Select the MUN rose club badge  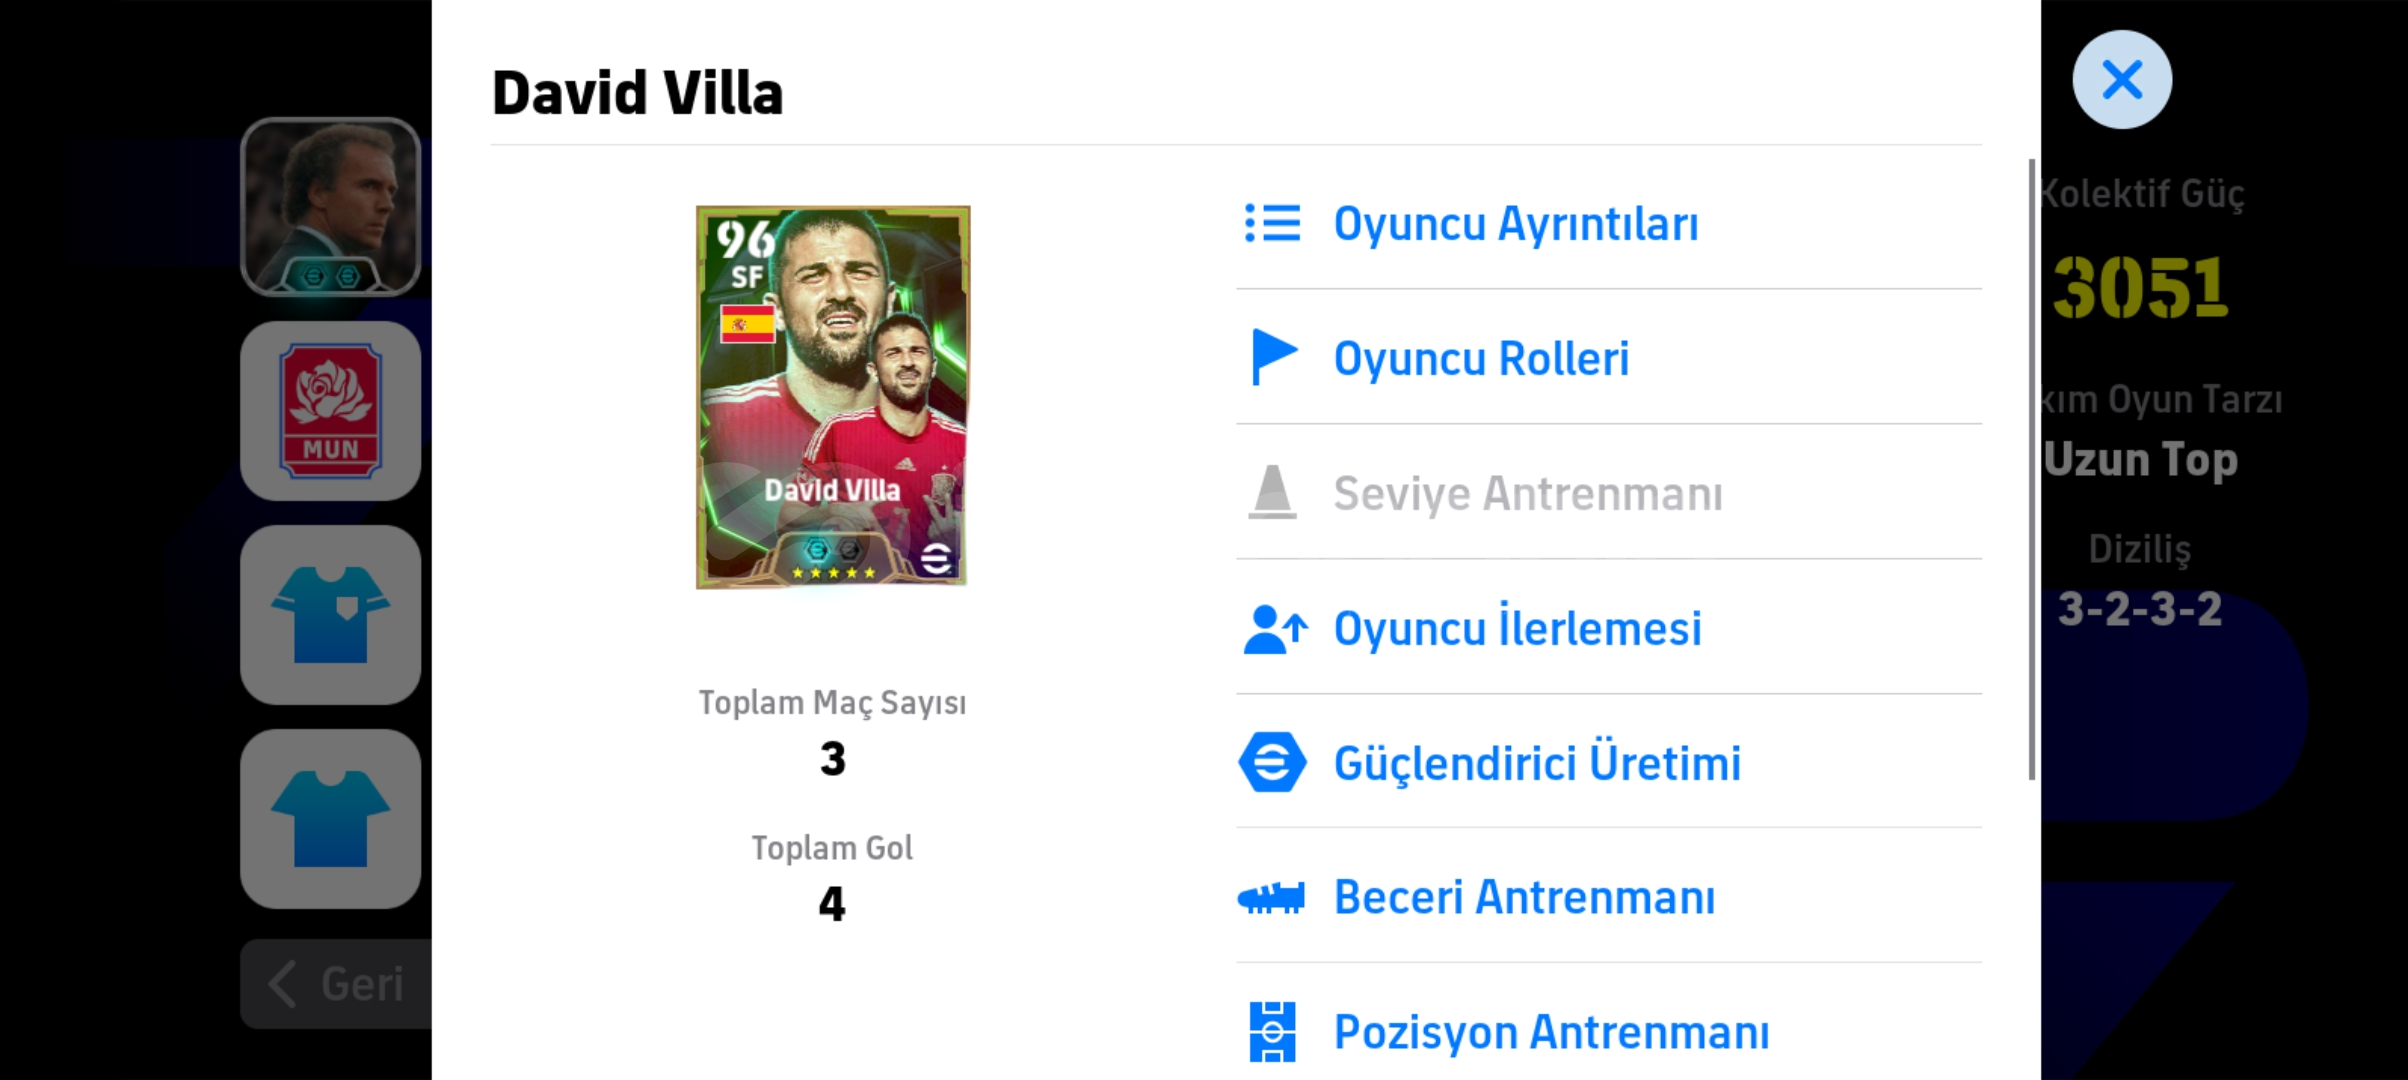[330, 411]
